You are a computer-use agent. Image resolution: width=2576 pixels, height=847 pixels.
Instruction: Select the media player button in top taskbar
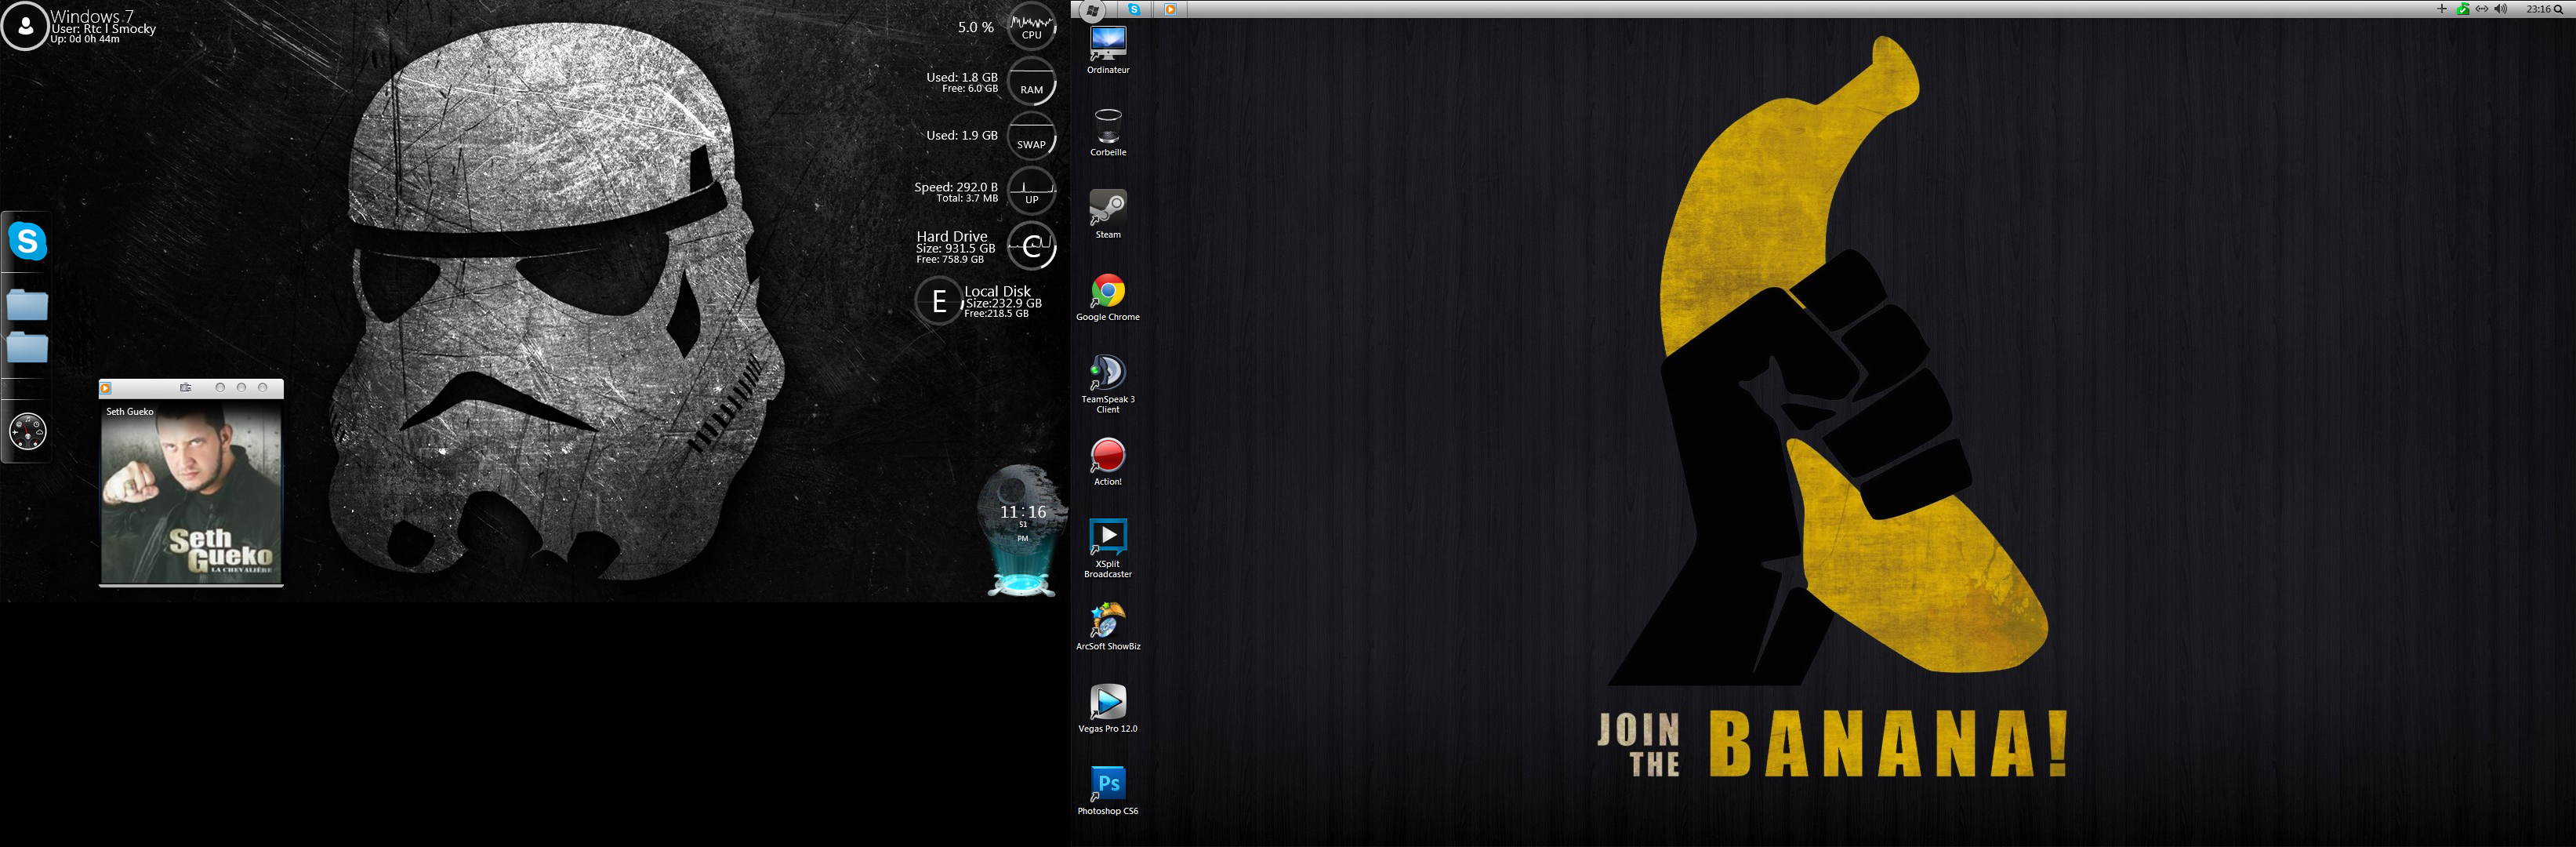(1170, 9)
